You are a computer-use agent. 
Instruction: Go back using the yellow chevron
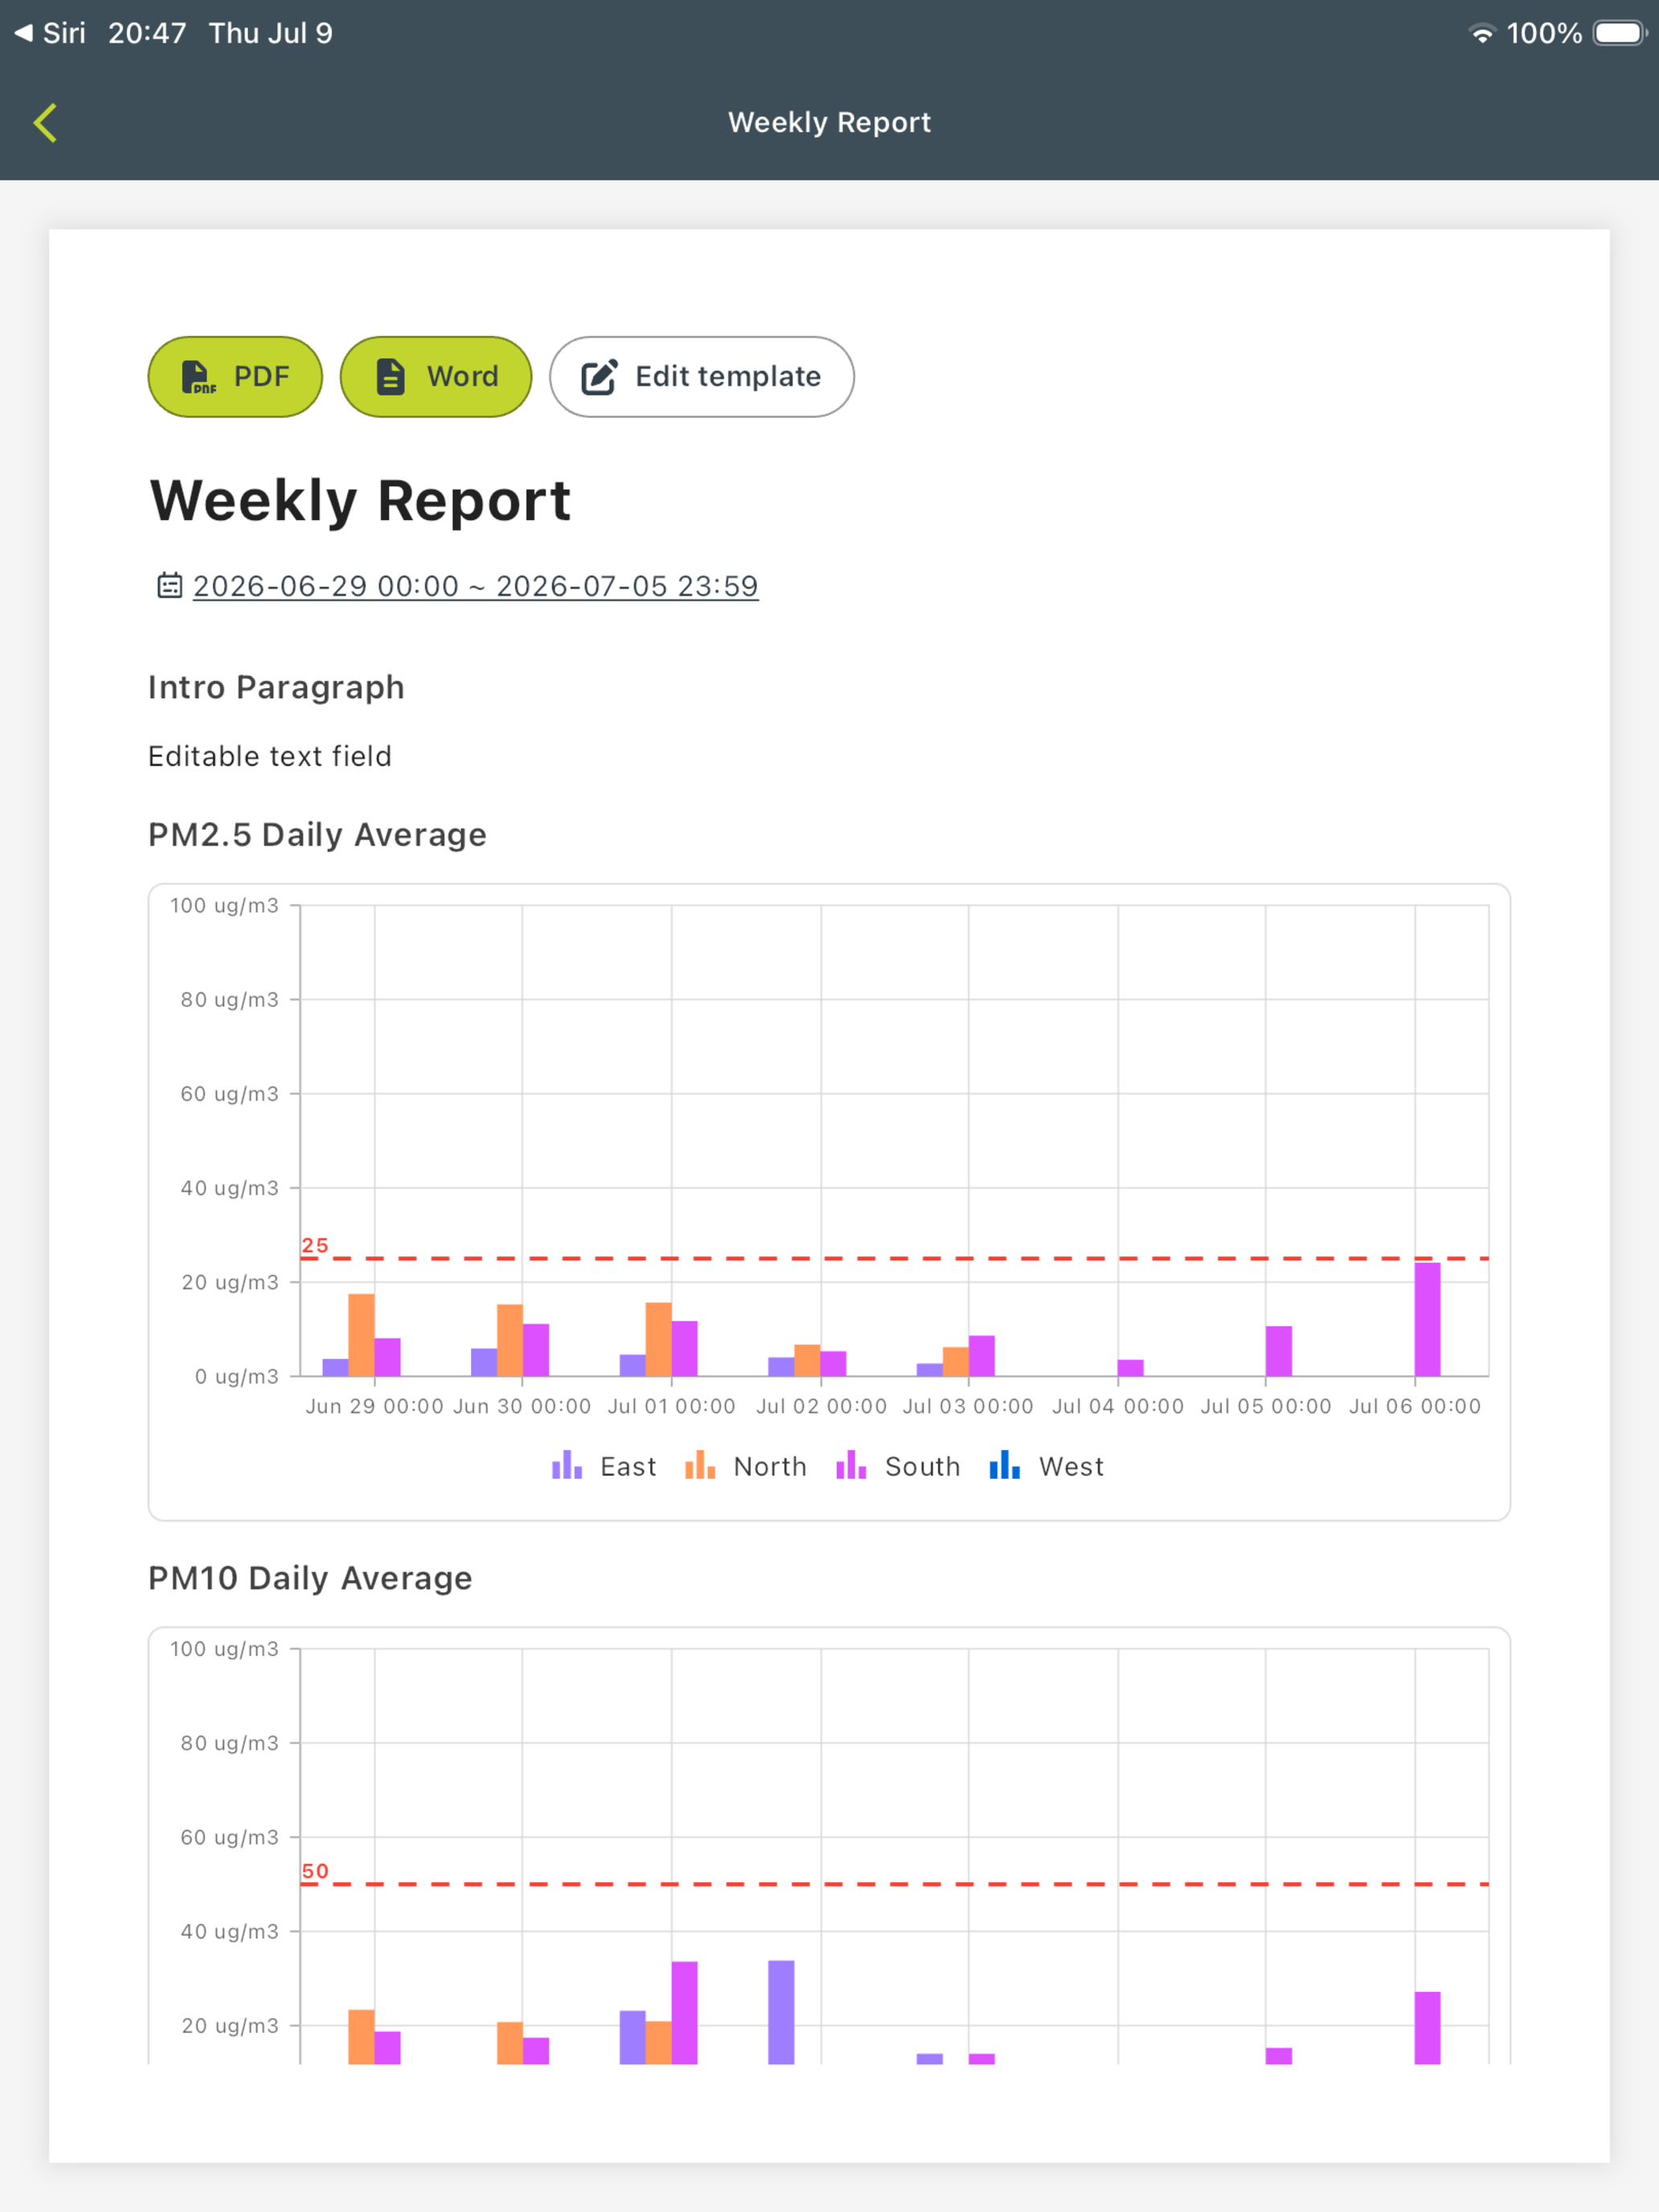pos(45,123)
